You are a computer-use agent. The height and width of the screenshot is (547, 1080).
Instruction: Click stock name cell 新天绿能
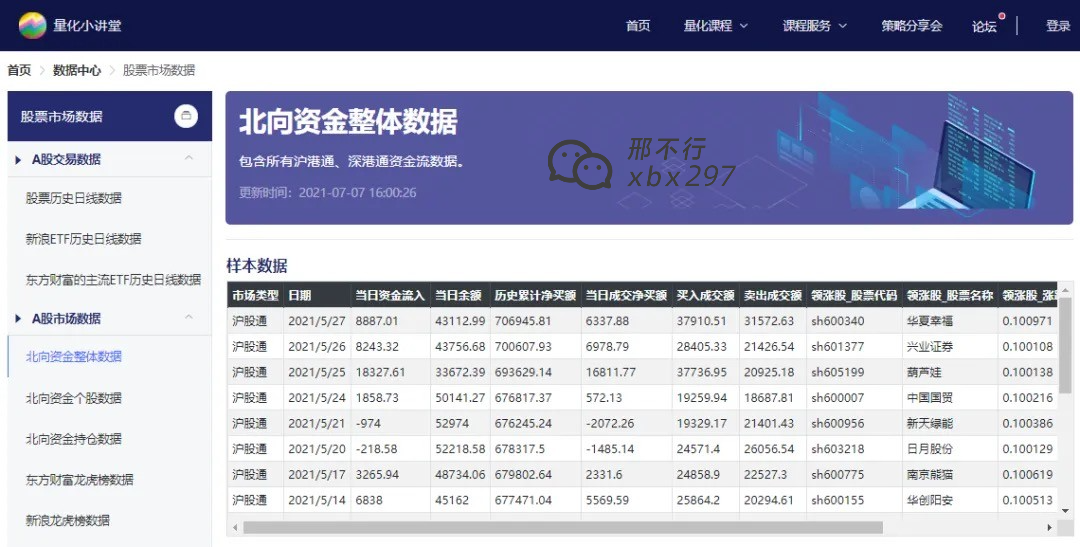pyautogui.click(x=950, y=423)
